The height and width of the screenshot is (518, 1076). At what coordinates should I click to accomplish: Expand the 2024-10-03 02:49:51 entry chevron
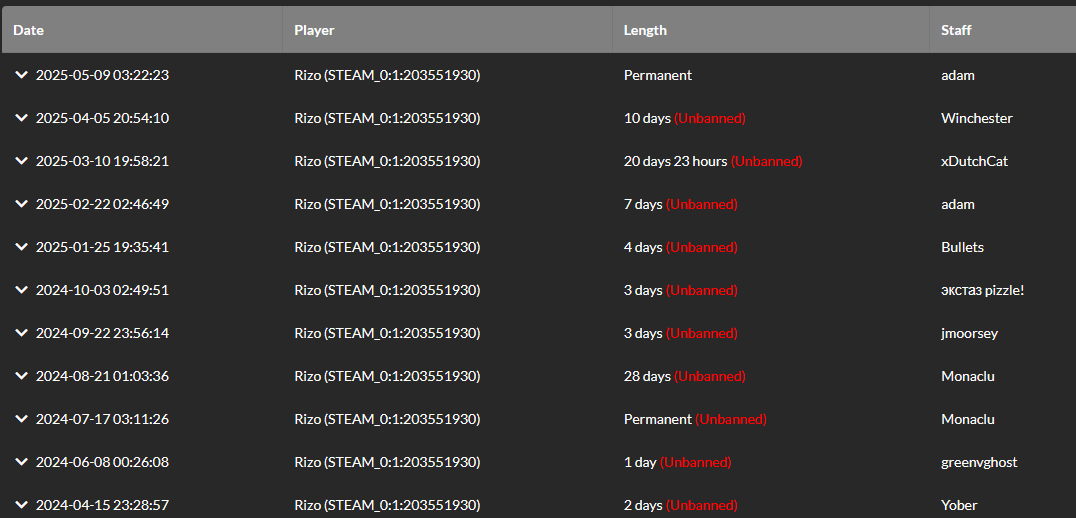tap(21, 290)
